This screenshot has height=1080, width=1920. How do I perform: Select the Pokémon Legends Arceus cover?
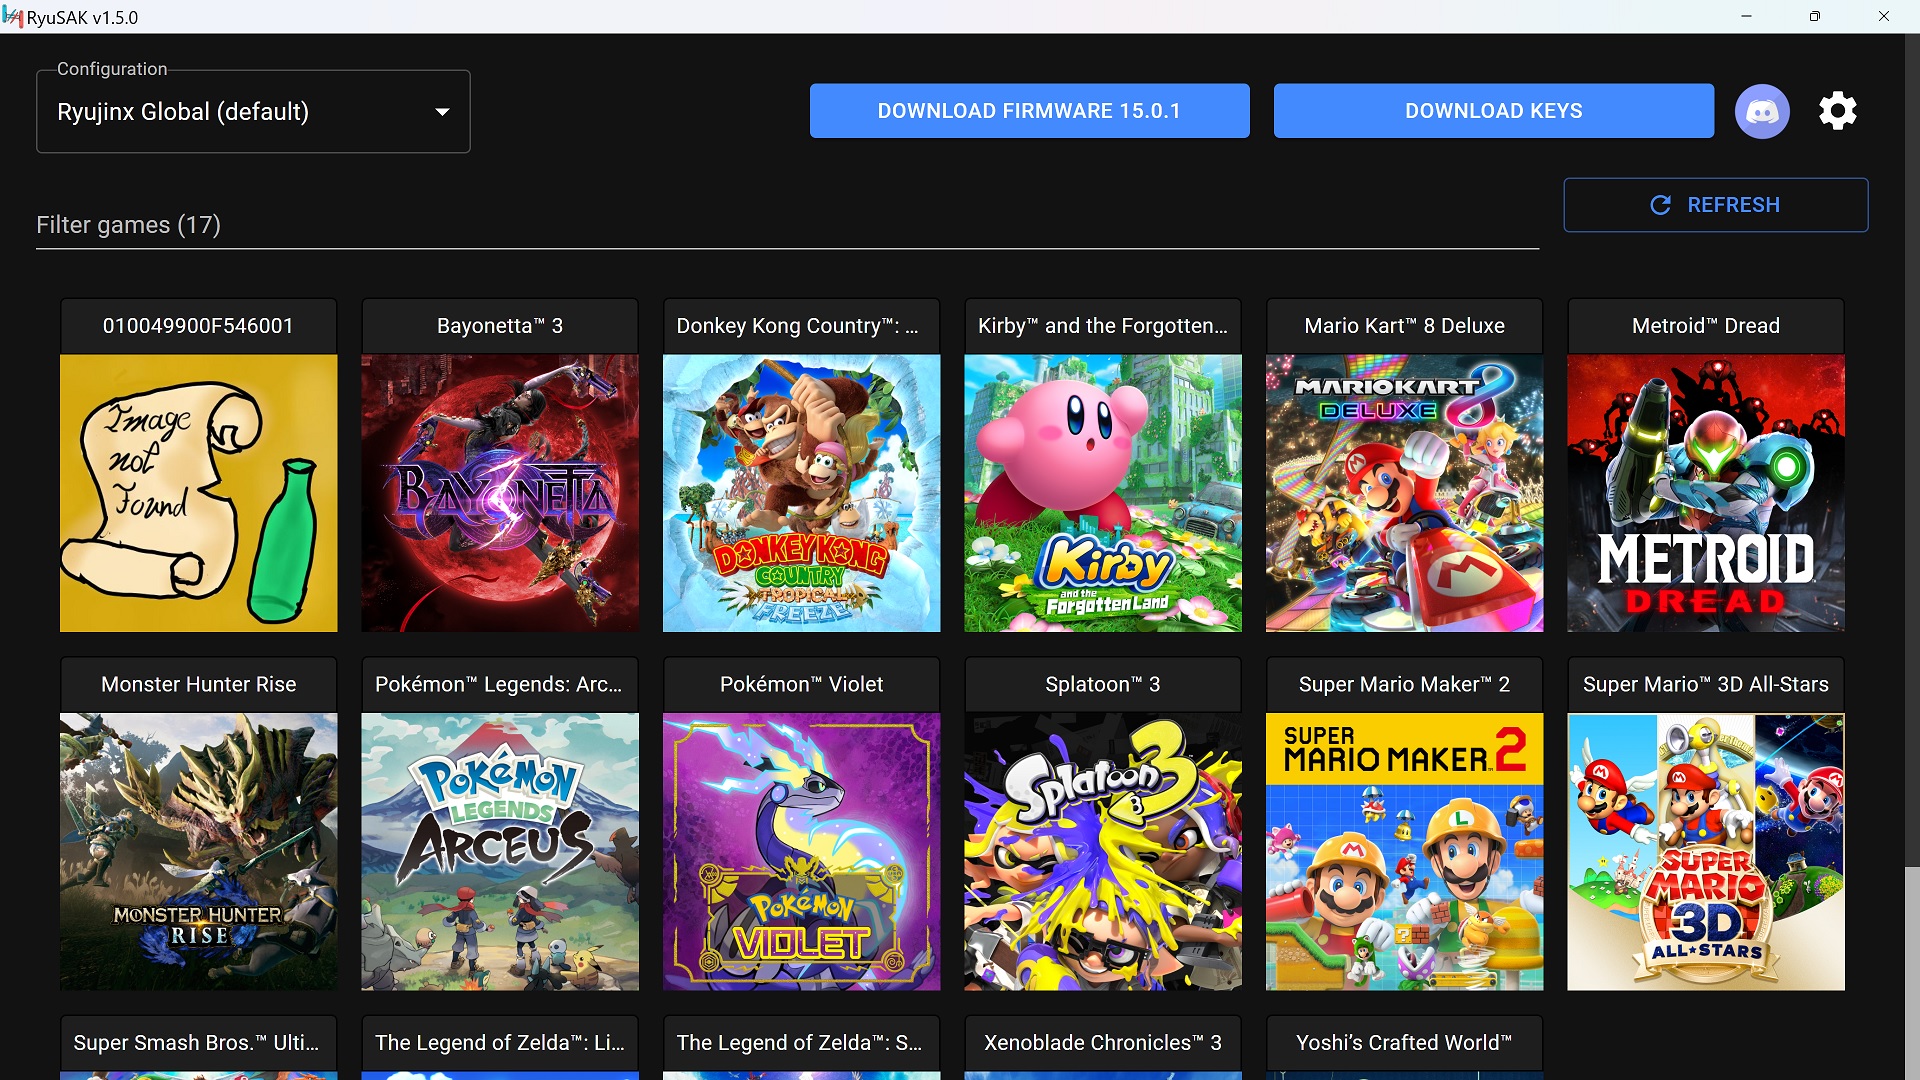(500, 852)
